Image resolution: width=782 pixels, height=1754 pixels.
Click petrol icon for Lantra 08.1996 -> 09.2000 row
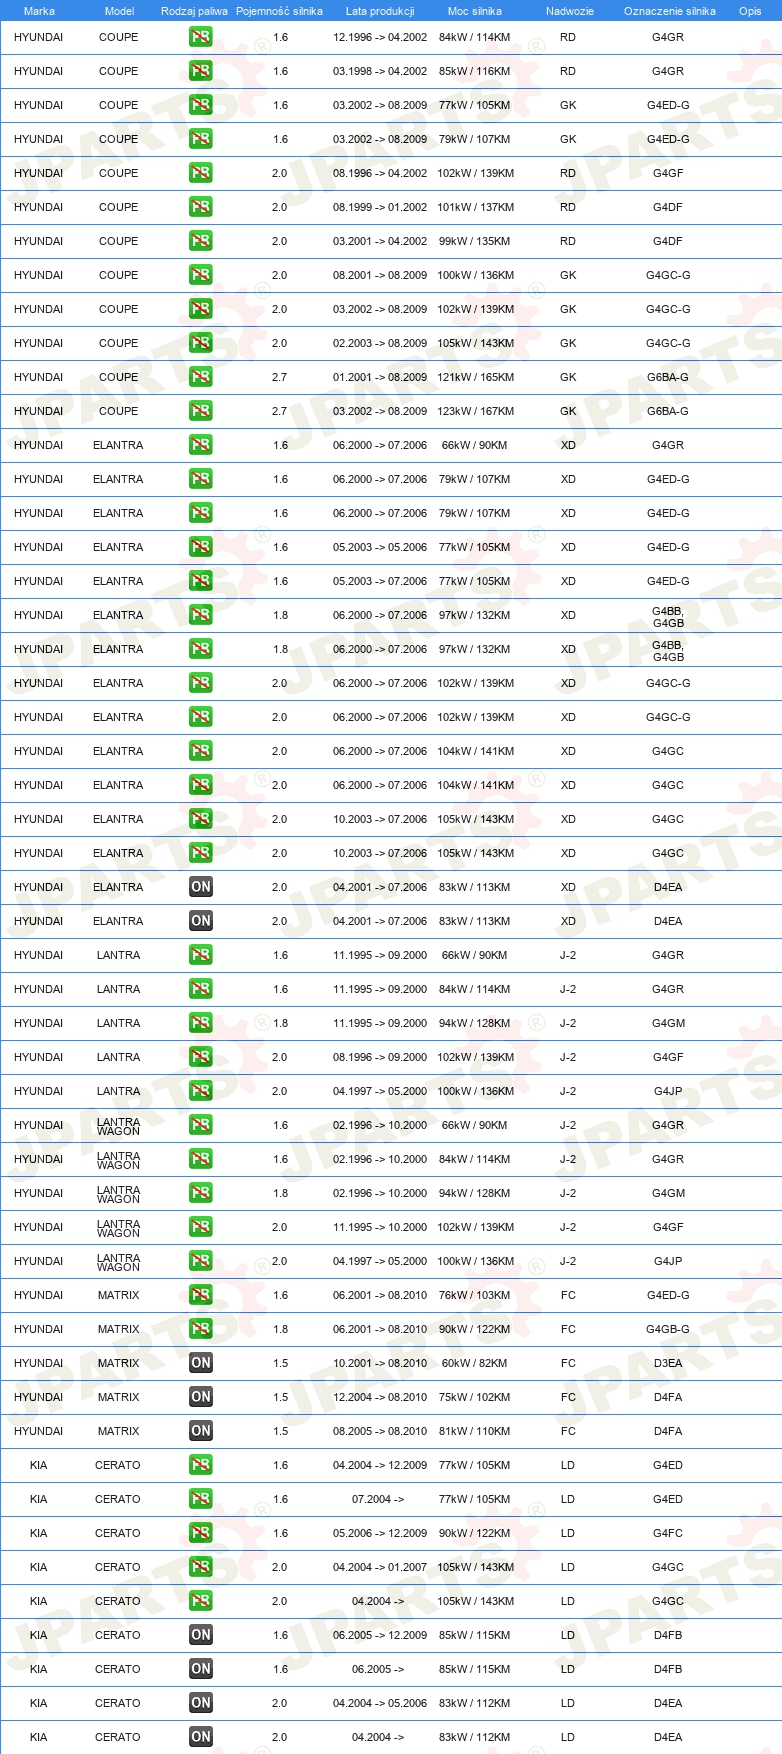(201, 1057)
